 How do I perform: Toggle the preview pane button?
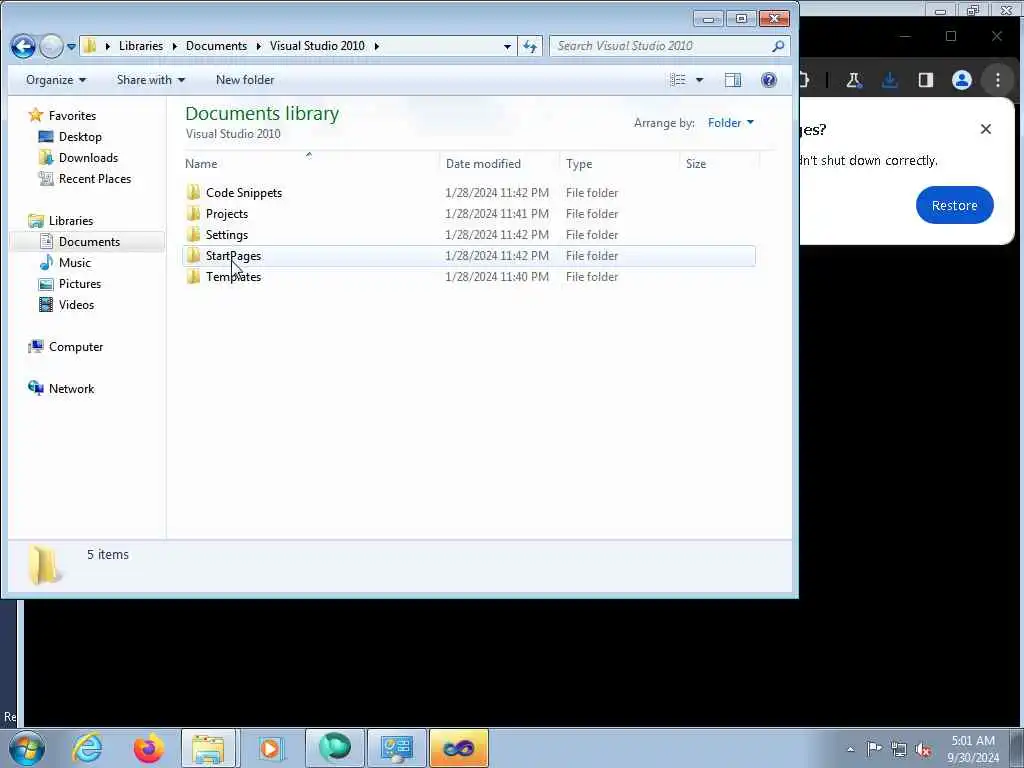(733, 80)
